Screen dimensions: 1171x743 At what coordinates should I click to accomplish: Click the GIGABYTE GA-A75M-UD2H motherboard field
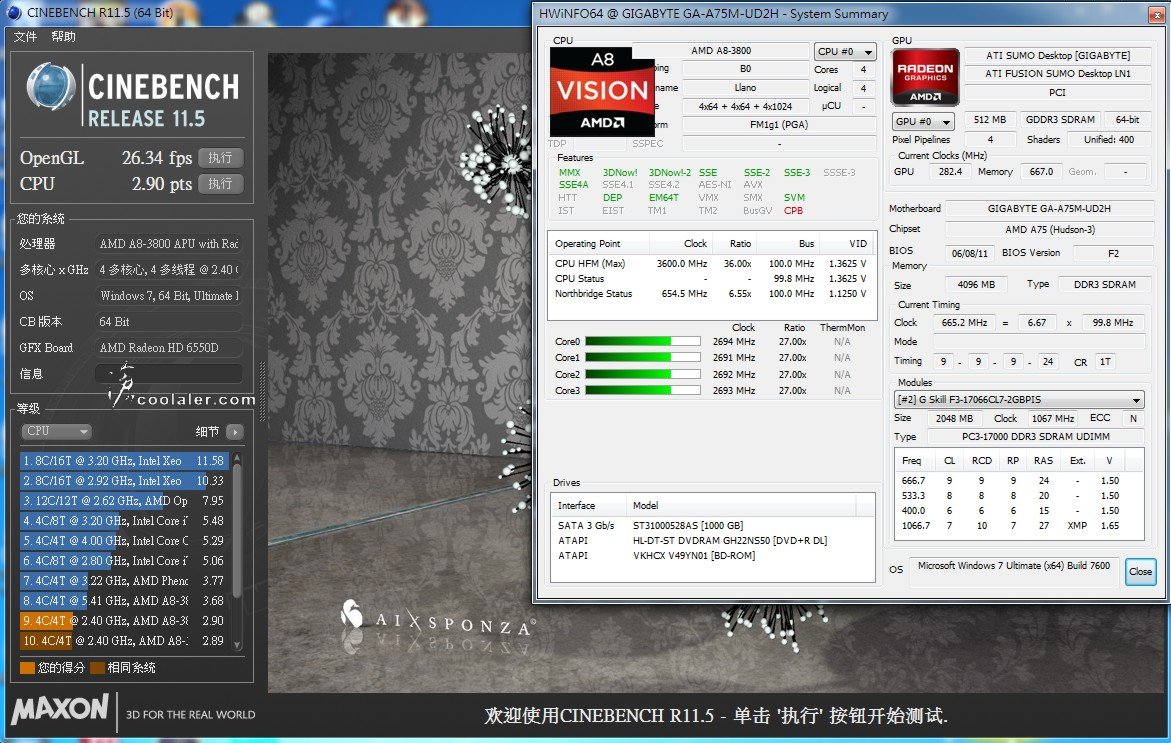[x=1049, y=208]
